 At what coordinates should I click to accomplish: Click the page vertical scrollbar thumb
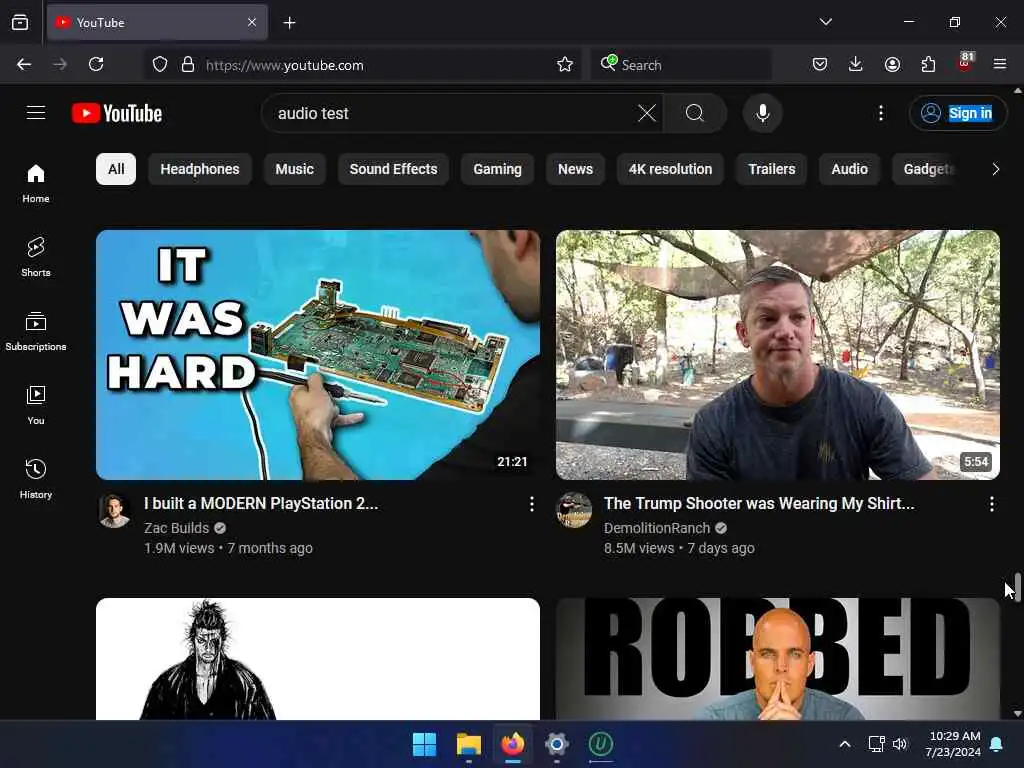1017,586
